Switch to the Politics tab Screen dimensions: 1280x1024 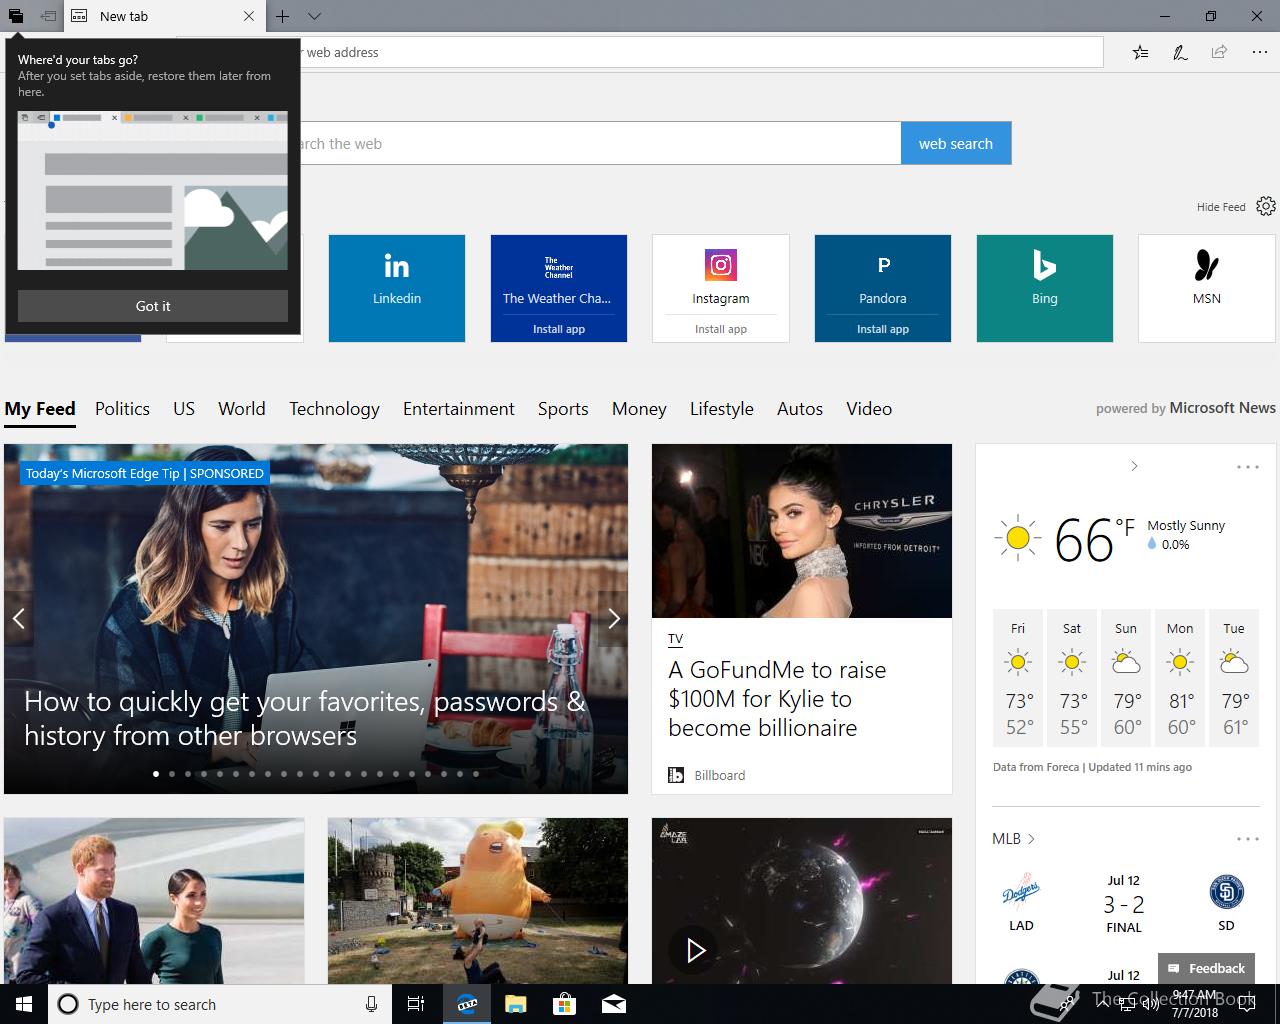pyautogui.click(x=122, y=409)
